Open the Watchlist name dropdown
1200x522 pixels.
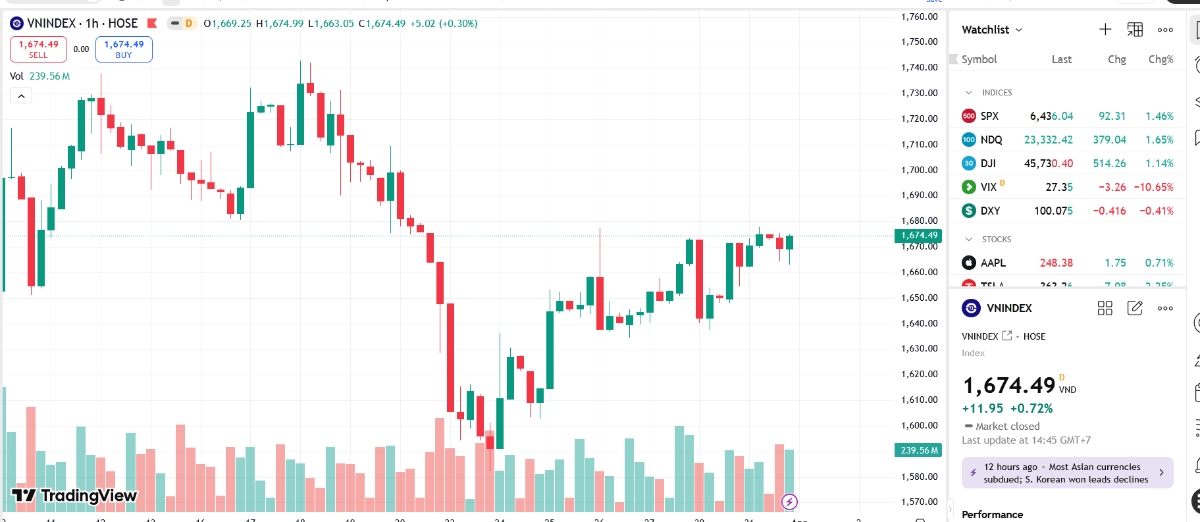click(x=992, y=30)
